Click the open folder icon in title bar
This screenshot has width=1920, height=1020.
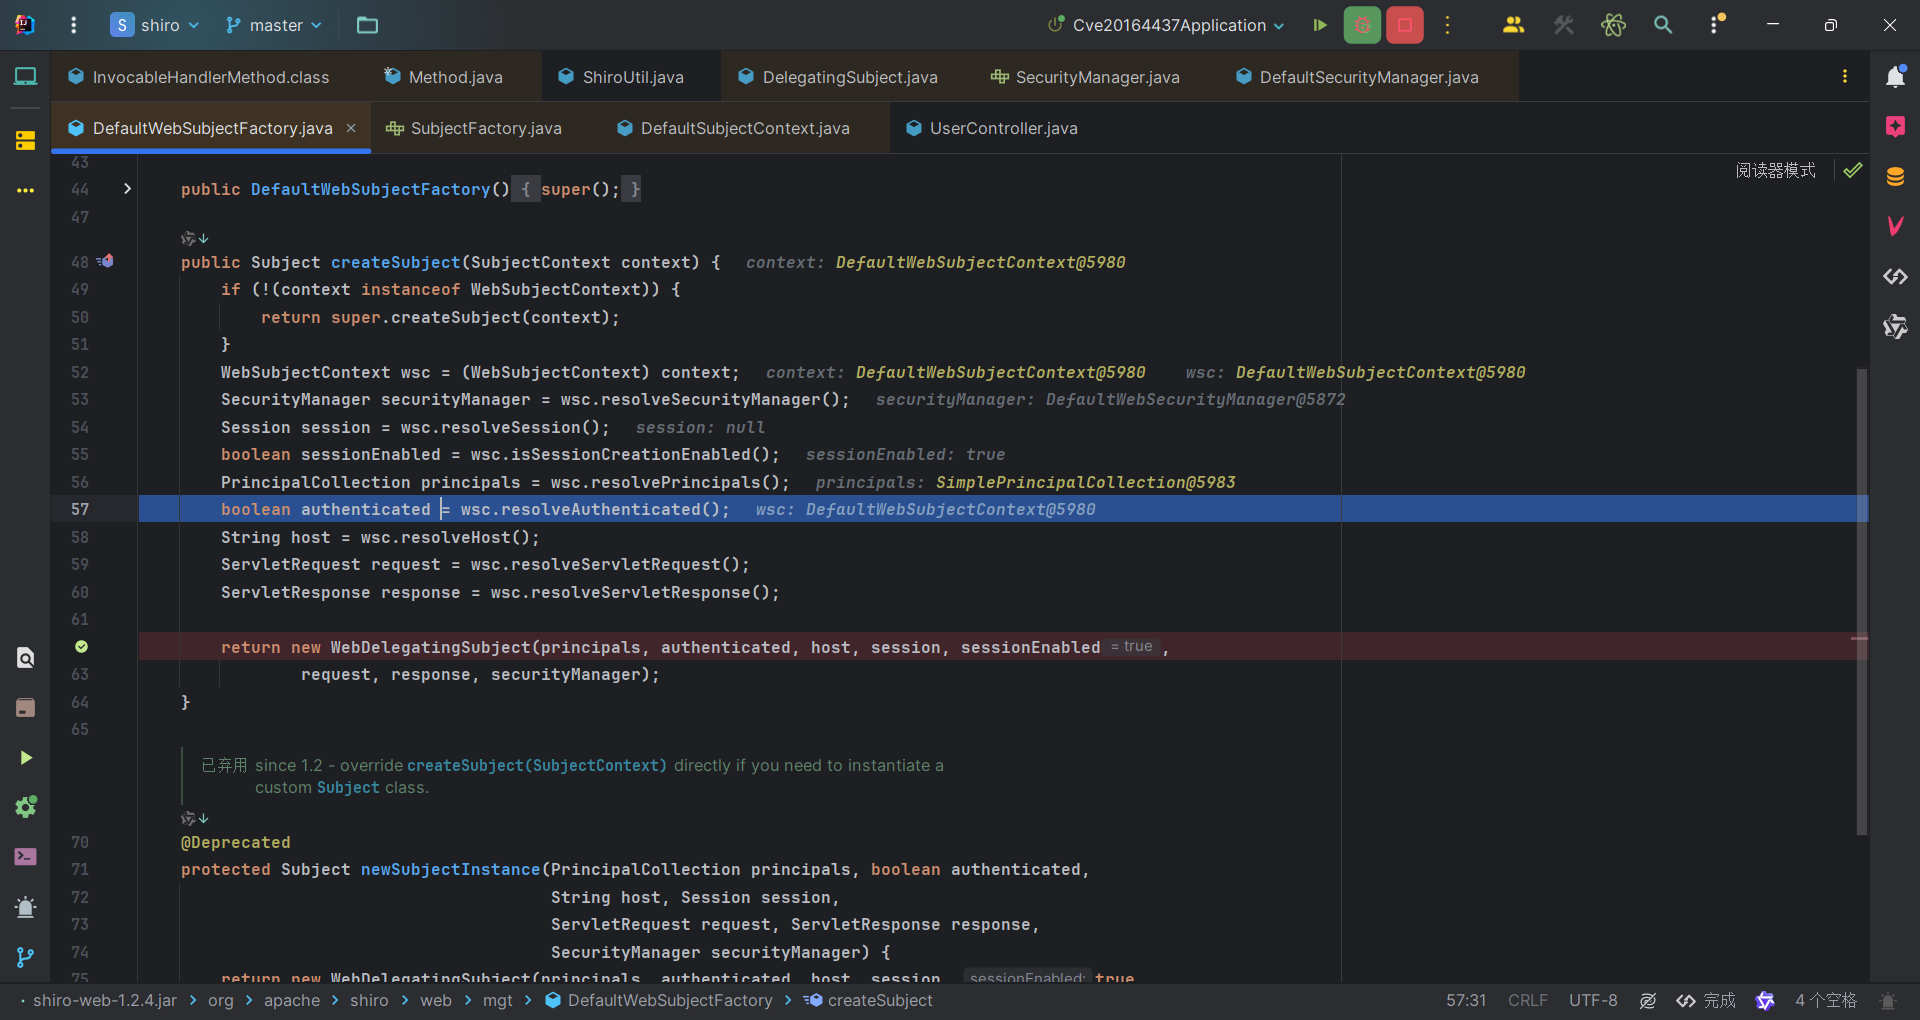click(367, 25)
